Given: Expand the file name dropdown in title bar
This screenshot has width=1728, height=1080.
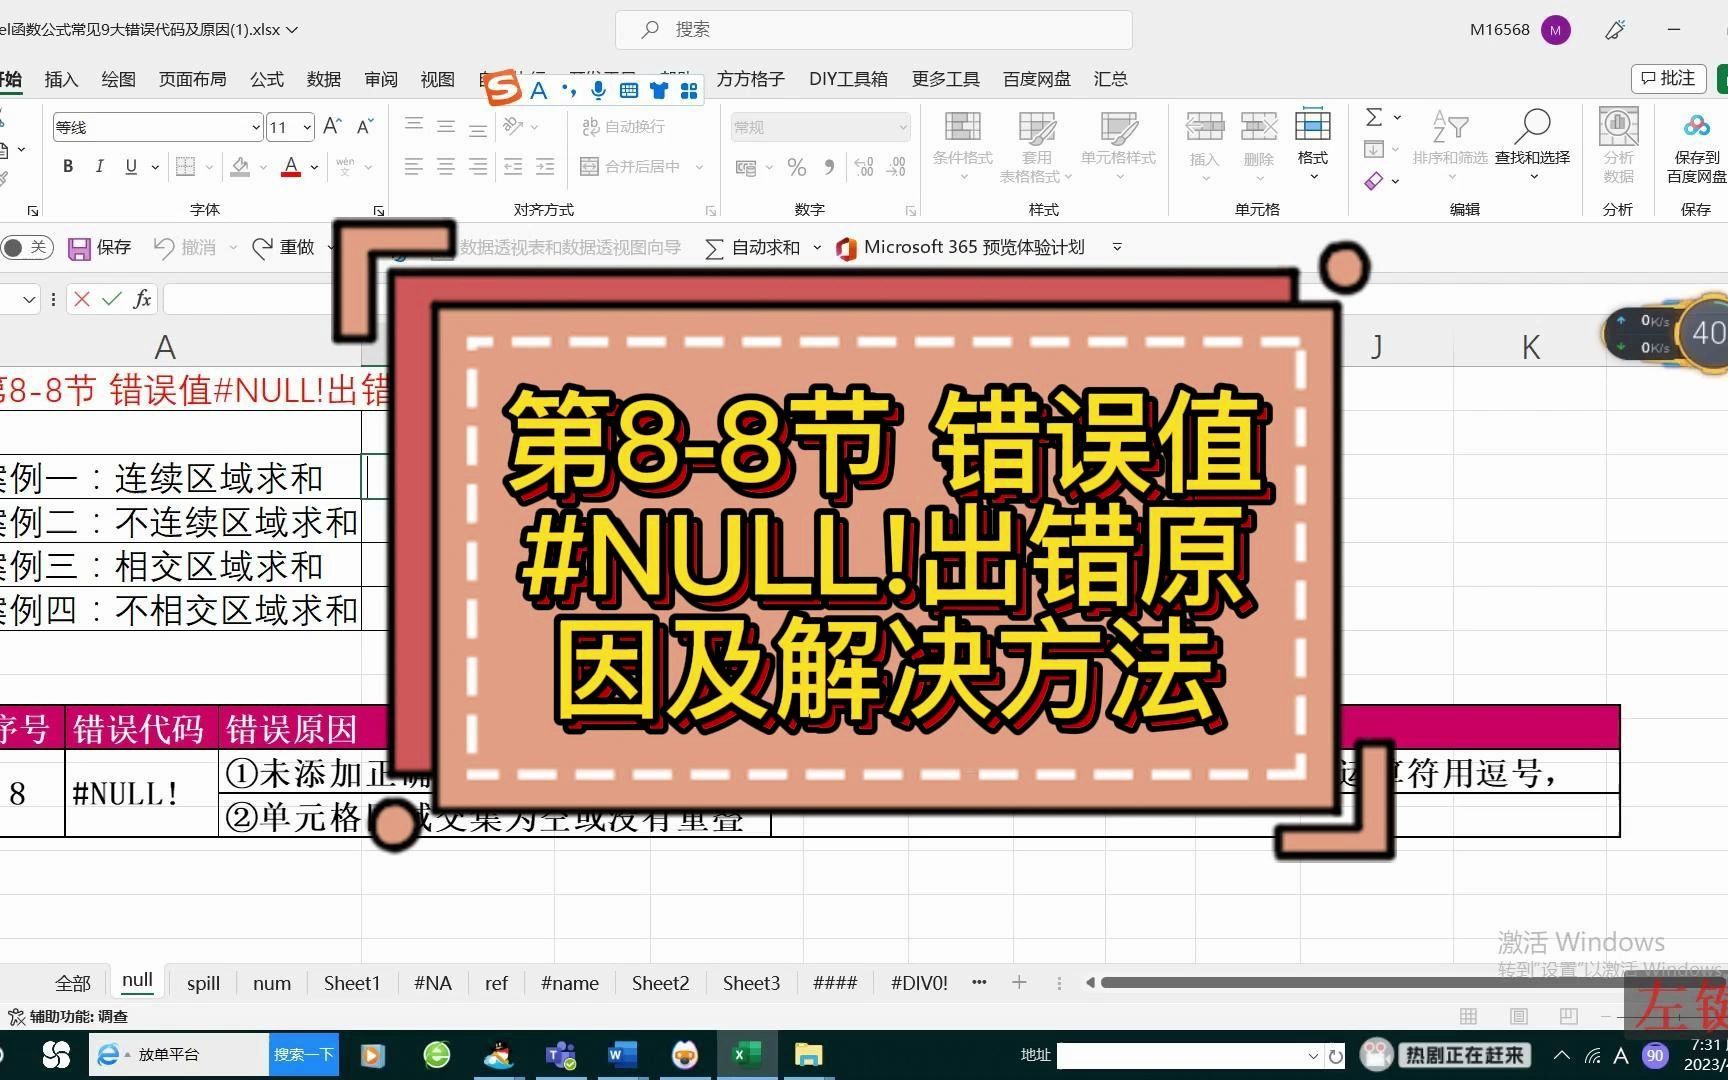Looking at the screenshot, I should pos(293,30).
